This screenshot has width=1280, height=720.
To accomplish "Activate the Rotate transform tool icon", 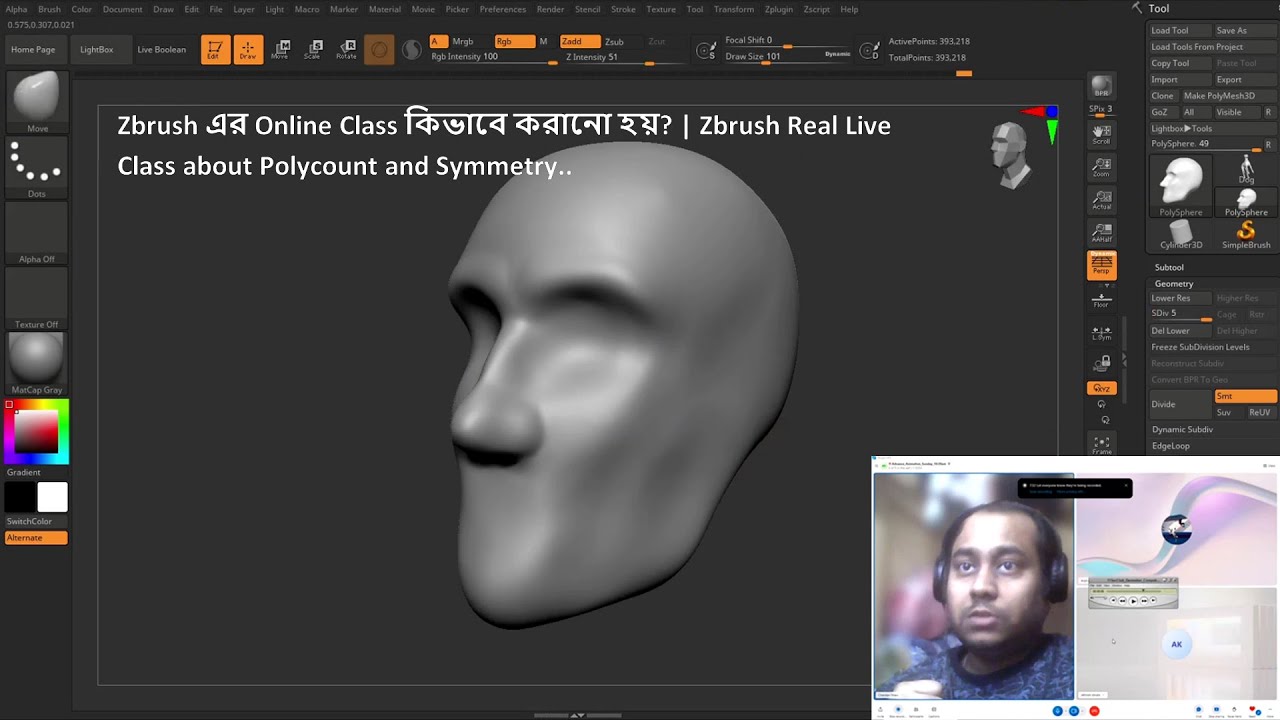I will 346,49.
